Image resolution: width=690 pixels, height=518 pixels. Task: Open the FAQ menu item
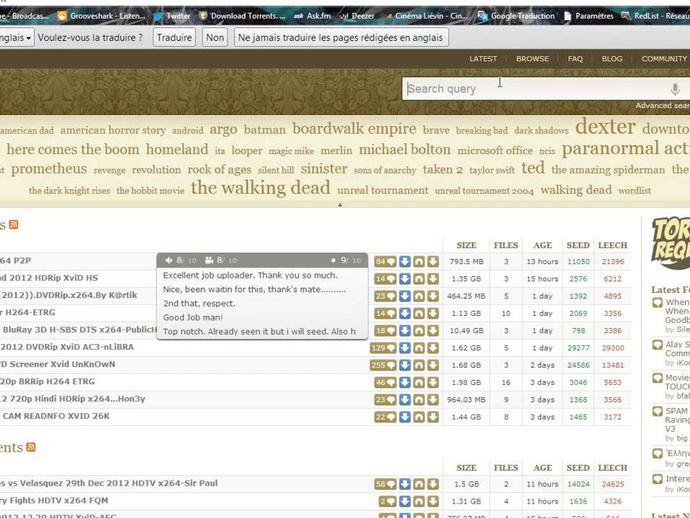575,59
